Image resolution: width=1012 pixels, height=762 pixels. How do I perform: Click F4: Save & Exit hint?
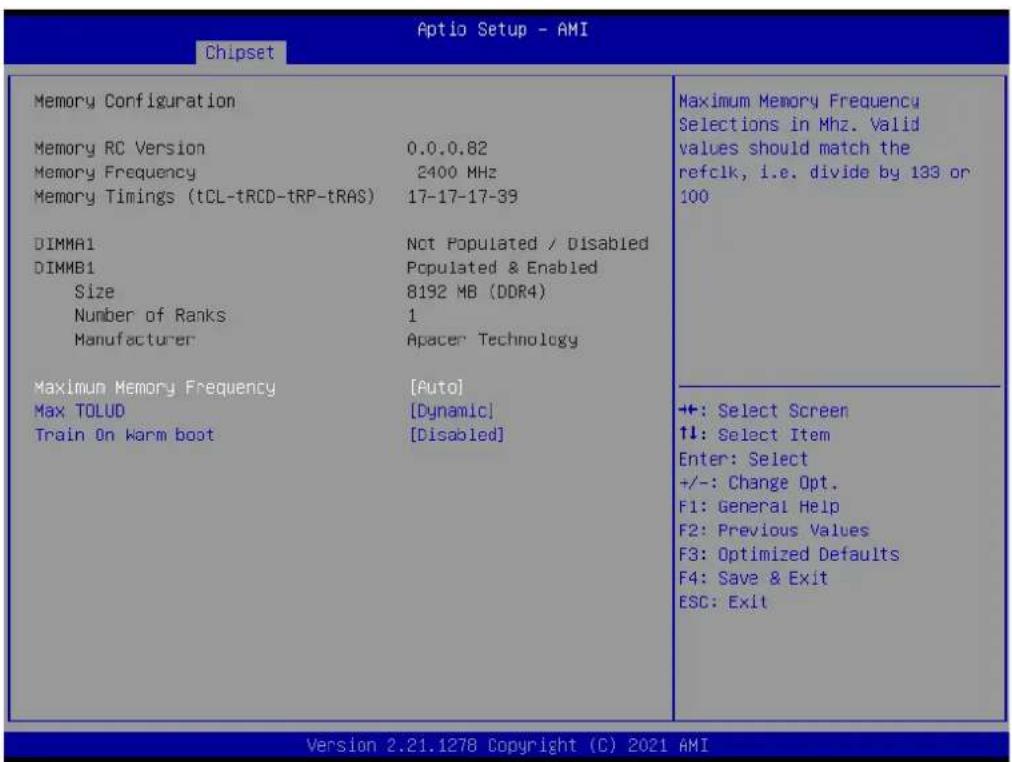753,578
